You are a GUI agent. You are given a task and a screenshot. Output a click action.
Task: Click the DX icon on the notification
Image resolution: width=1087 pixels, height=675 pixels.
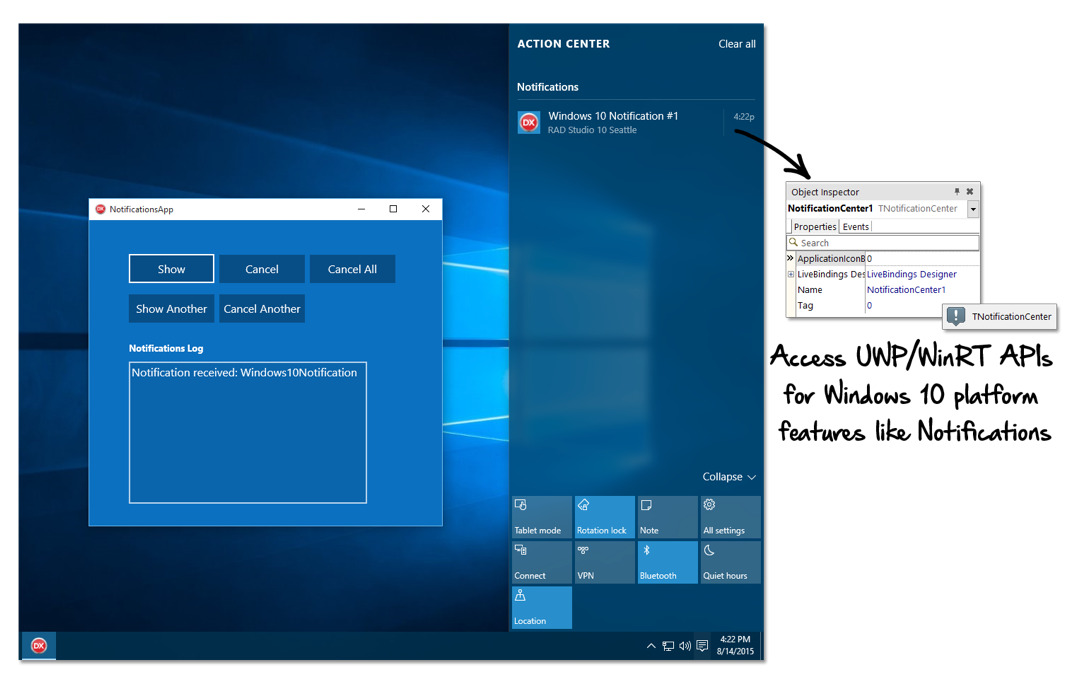529,123
